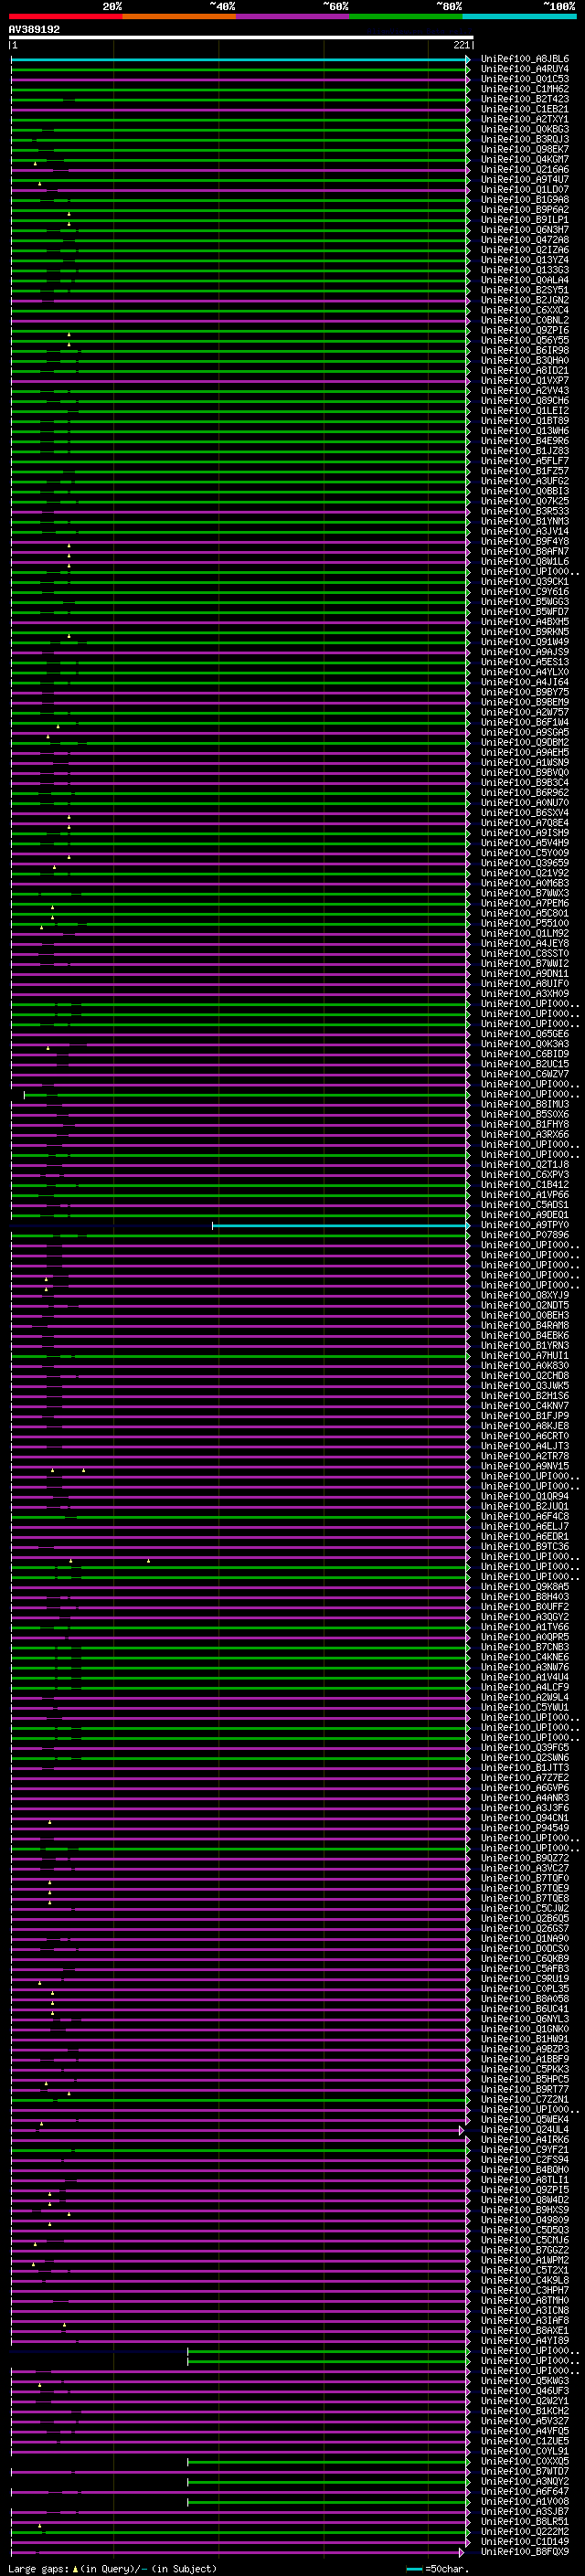Select hit label UniRef100_Q2CHD8
Viewport: 585px width, 2576px height.
pos(524,1375)
